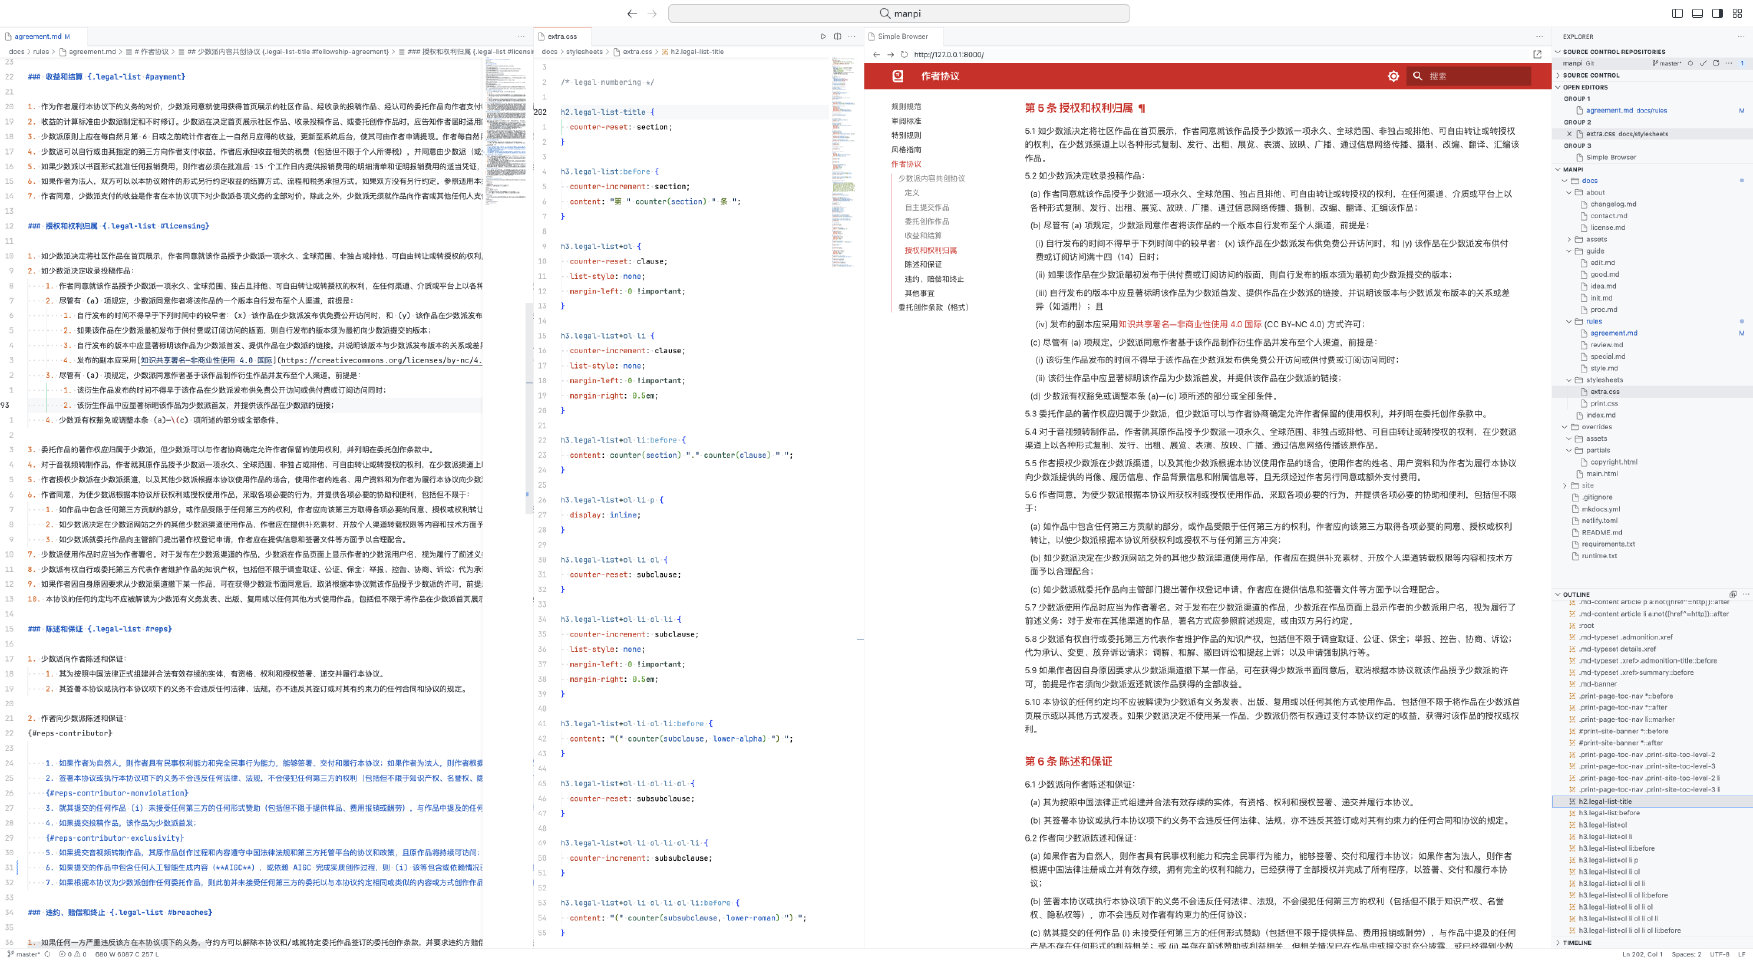Split the extra.css editor to the right
Viewport: 1753px width, 960px height.
click(x=838, y=36)
